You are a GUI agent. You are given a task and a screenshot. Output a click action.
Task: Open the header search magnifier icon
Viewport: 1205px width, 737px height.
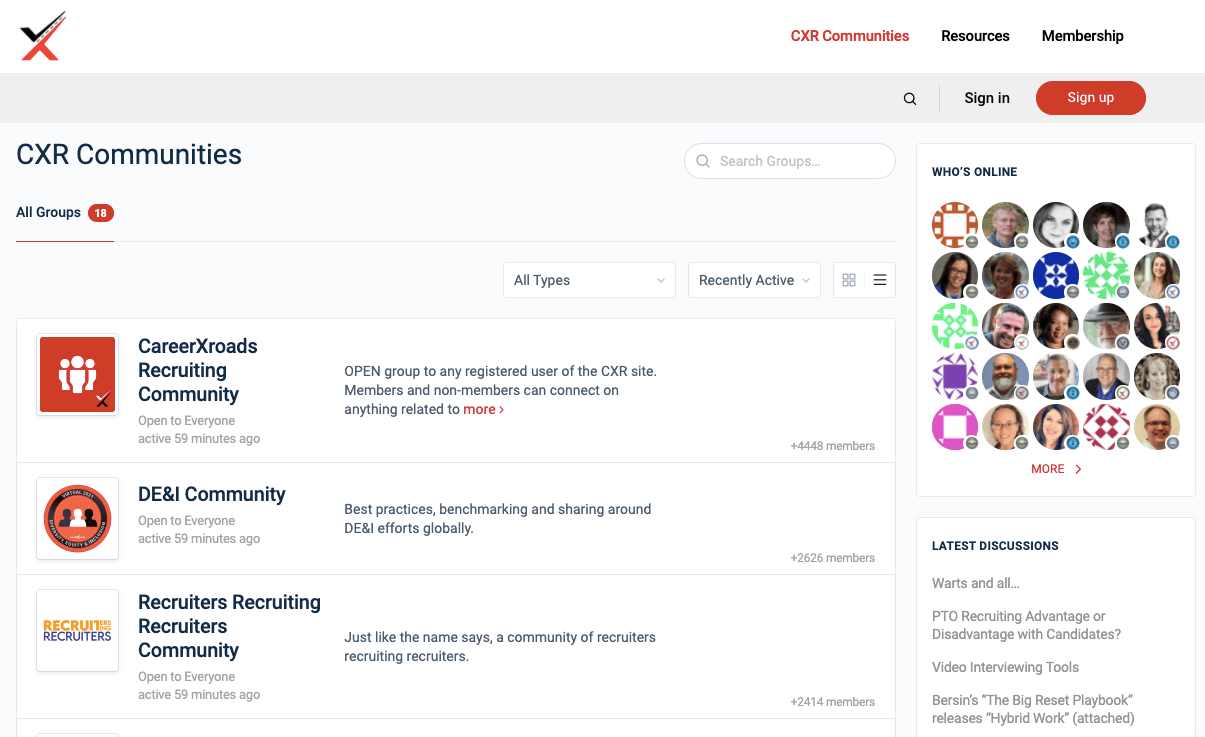910,99
